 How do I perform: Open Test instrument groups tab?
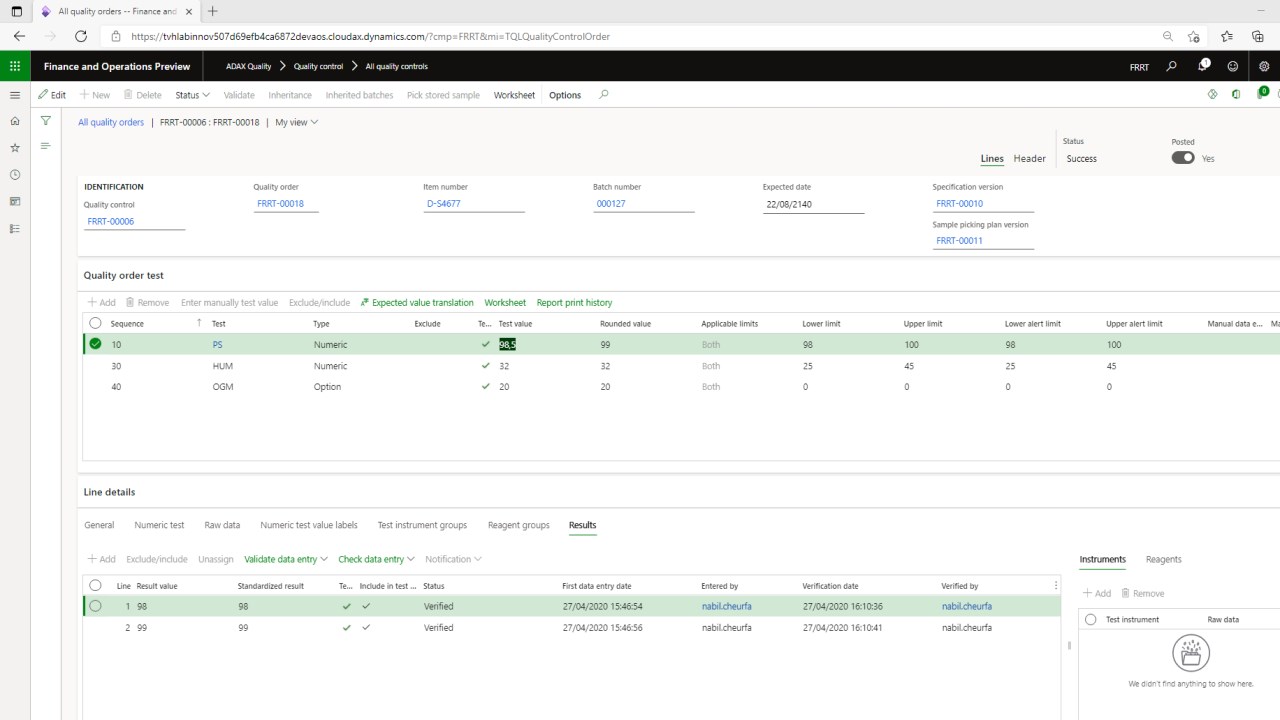pos(422,525)
